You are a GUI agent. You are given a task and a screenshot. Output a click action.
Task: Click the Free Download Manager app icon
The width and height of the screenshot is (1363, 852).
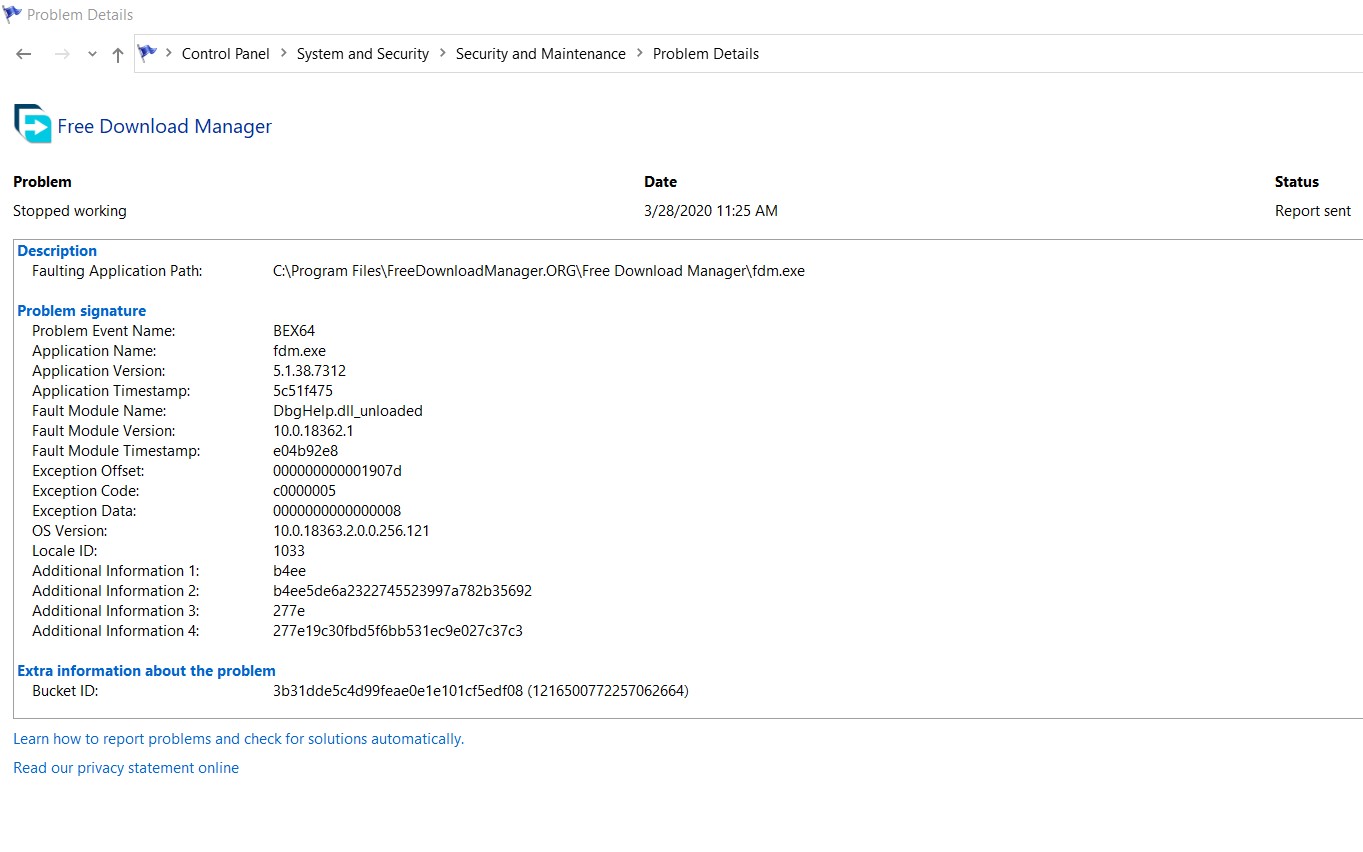(x=33, y=124)
